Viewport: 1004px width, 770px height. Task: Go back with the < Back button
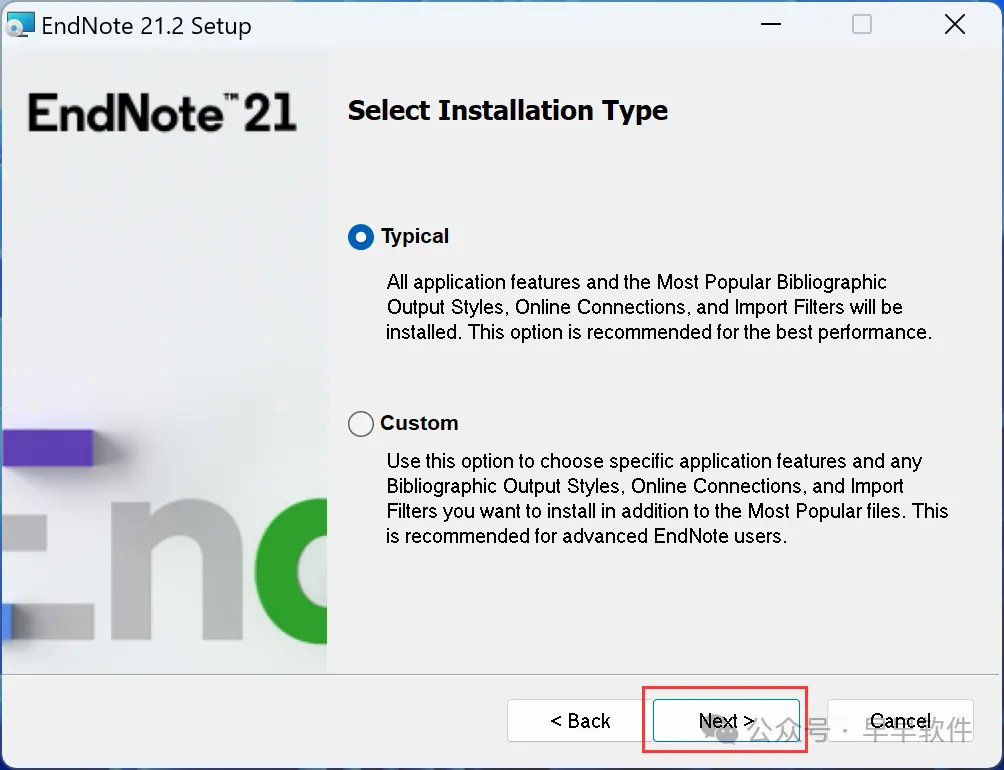[x=579, y=721]
